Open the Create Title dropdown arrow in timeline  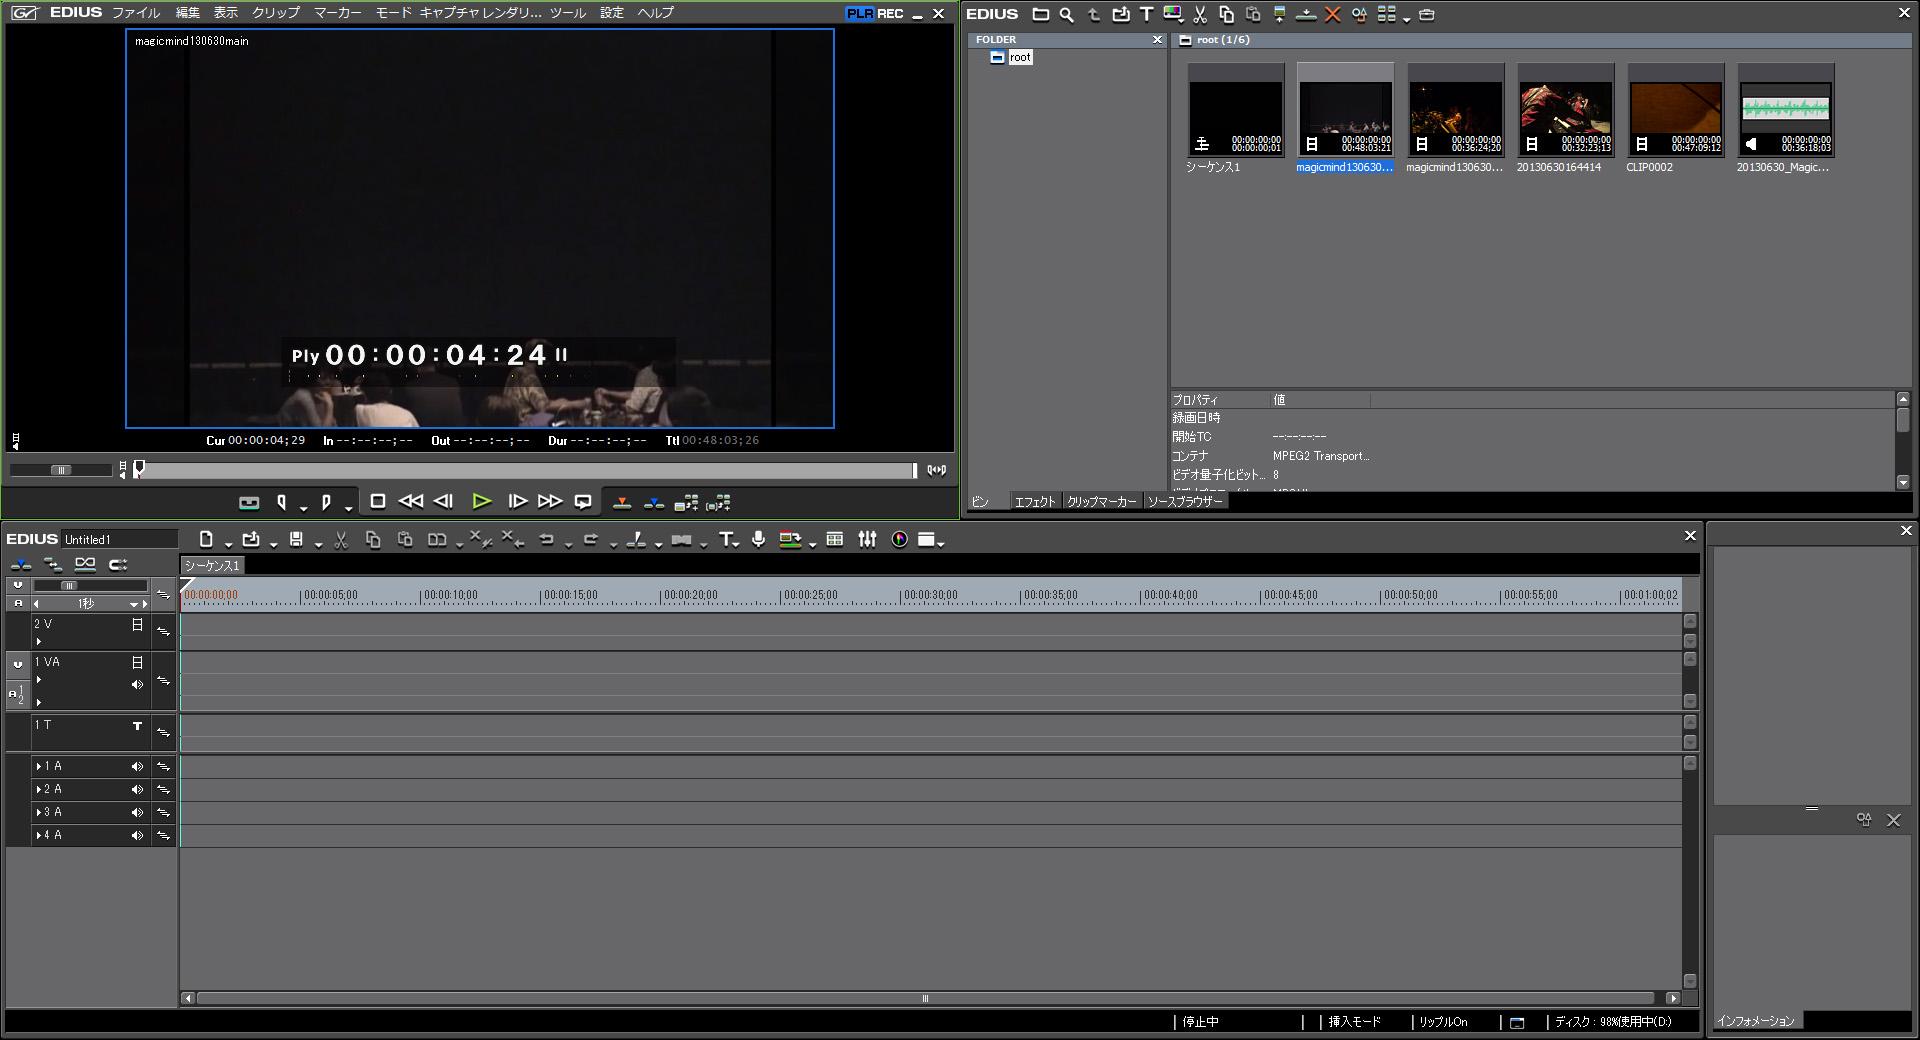pyautogui.click(x=738, y=543)
